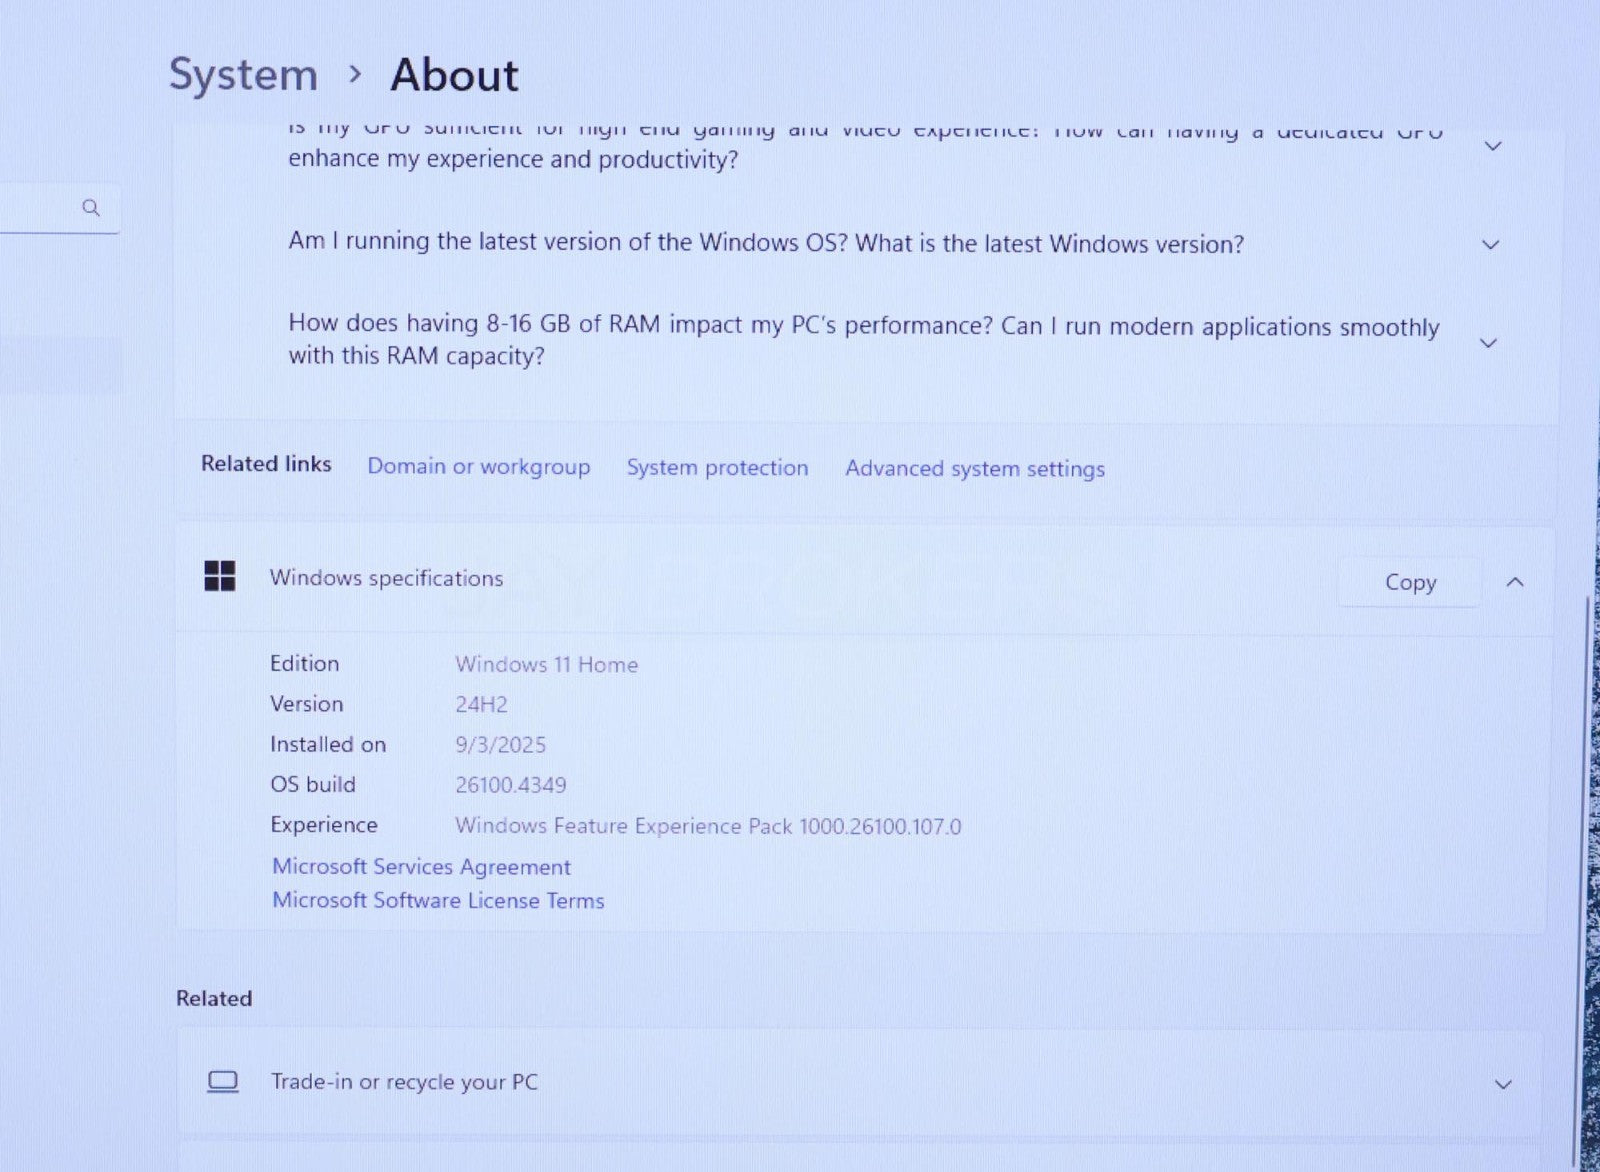The height and width of the screenshot is (1172, 1600).
Task: Open System protection link
Action: coord(717,468)
